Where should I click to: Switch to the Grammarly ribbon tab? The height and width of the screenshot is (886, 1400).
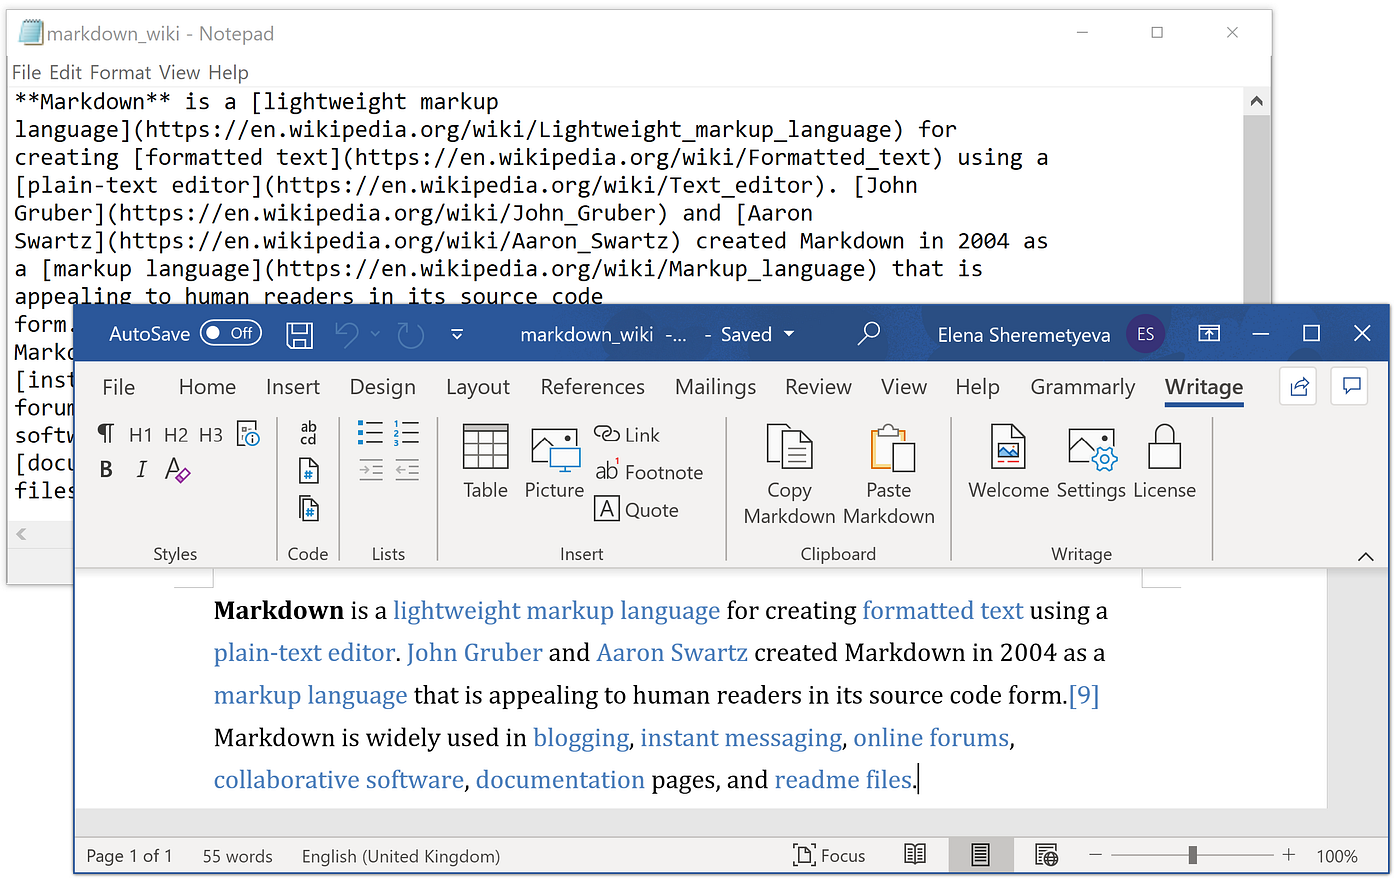tap(1082, 387)
